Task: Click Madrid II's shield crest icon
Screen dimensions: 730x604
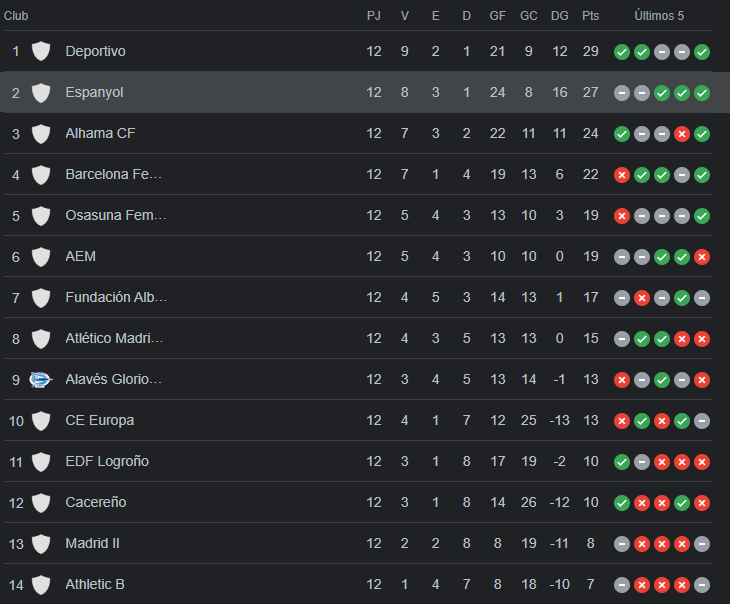Action: (x=41, y=543)
